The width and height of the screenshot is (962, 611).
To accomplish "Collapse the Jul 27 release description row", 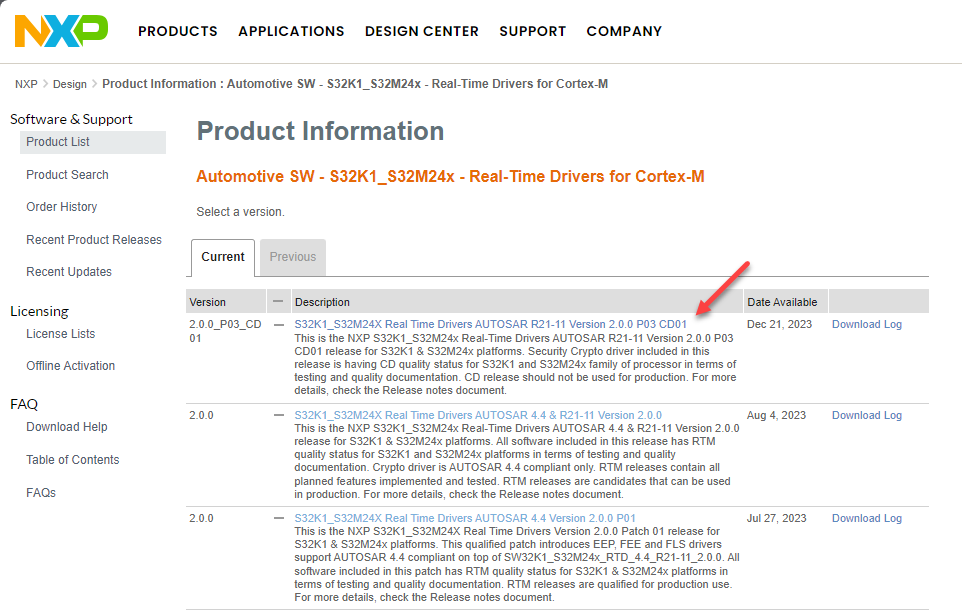I will point(277,518).
